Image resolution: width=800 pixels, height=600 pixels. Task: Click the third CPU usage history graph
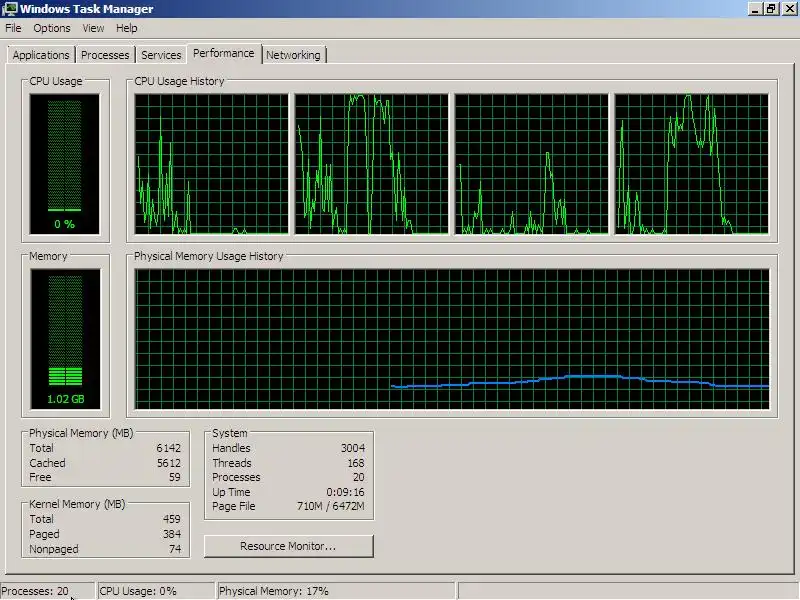(532, 164)
